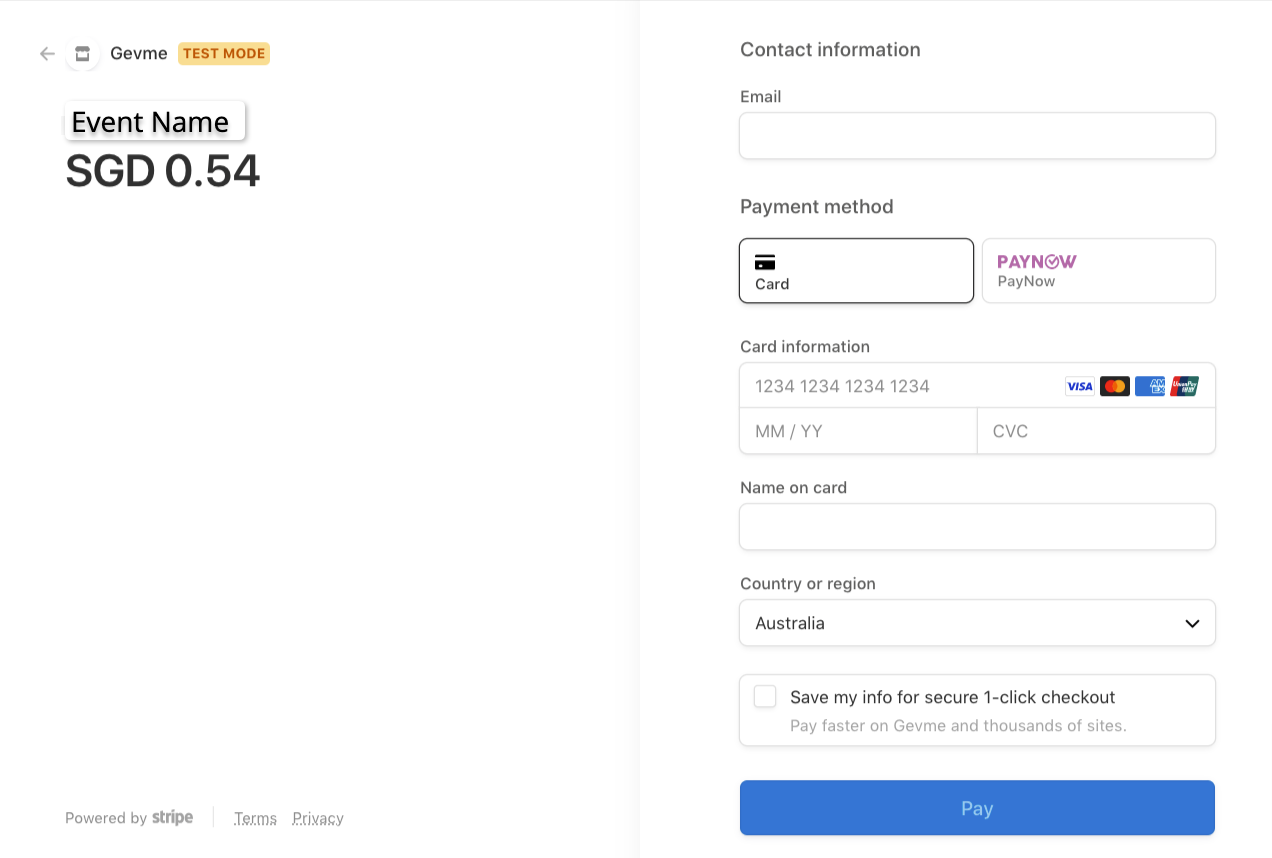The width and height of the screenshot is (1272, 858).
Task: Open the Country or region dropdown
Action: click(977, 622)
